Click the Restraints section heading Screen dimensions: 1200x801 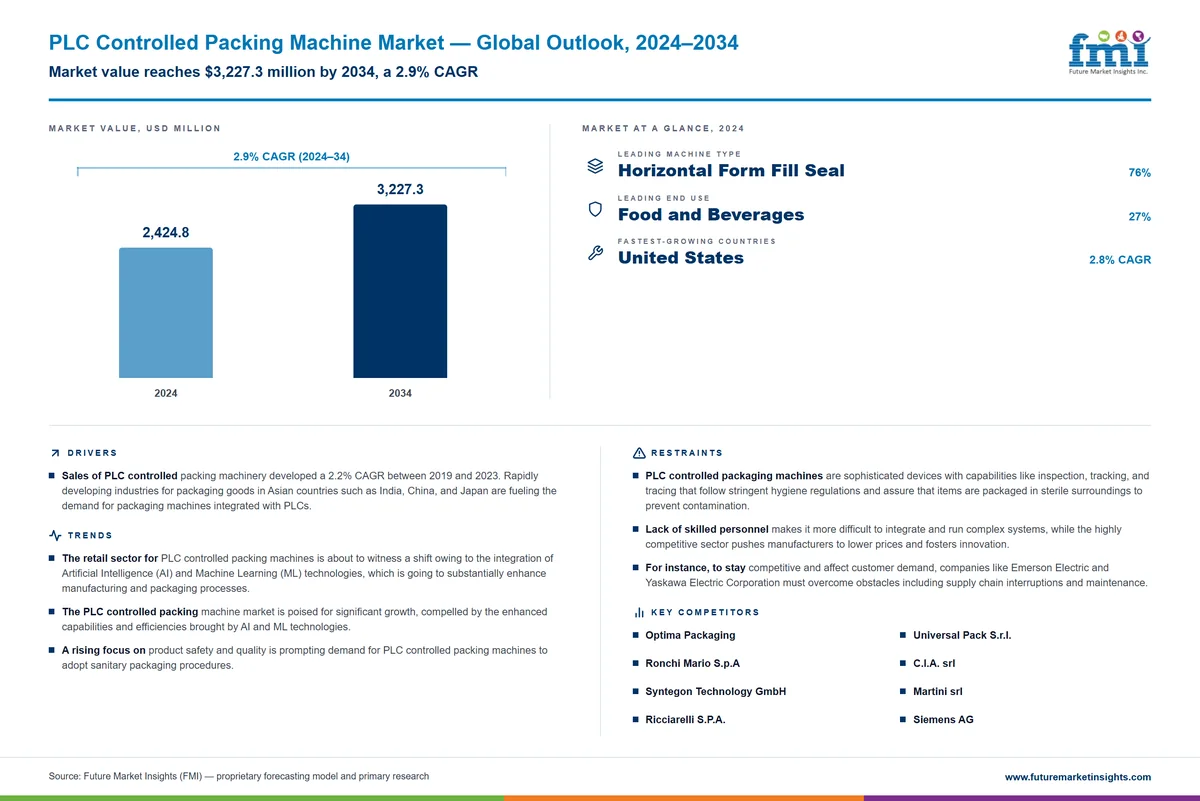click(x=687, y=453)
